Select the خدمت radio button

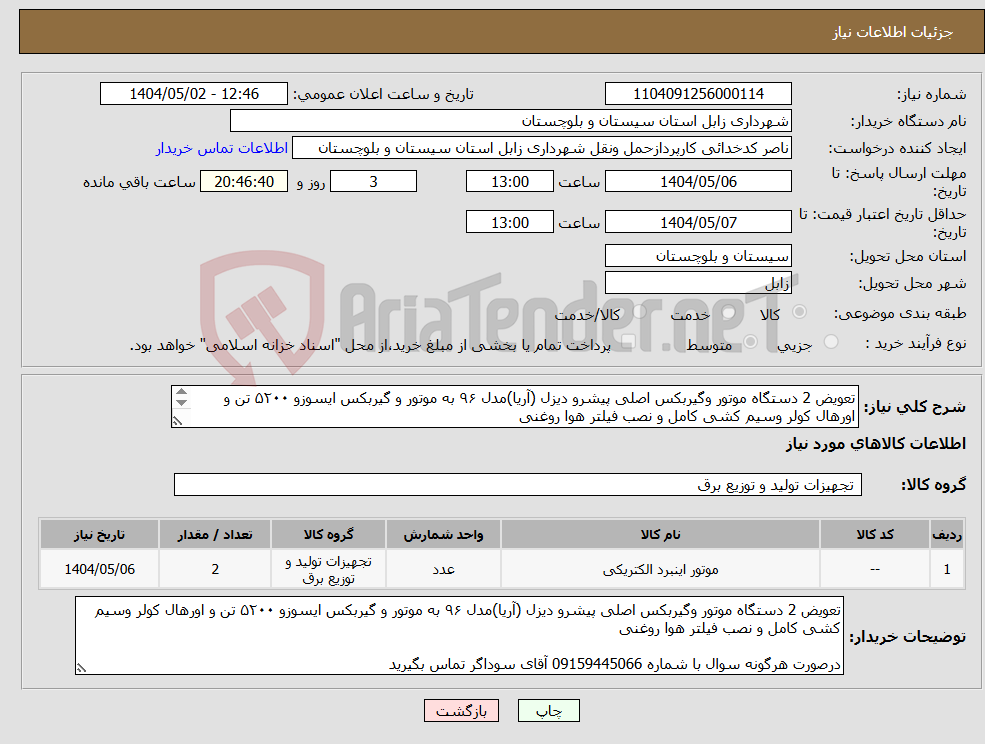pos(727,312)
